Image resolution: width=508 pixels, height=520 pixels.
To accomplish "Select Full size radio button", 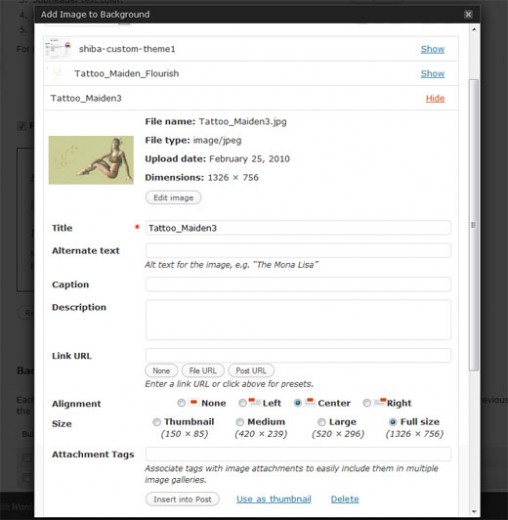I will (393, 422).
